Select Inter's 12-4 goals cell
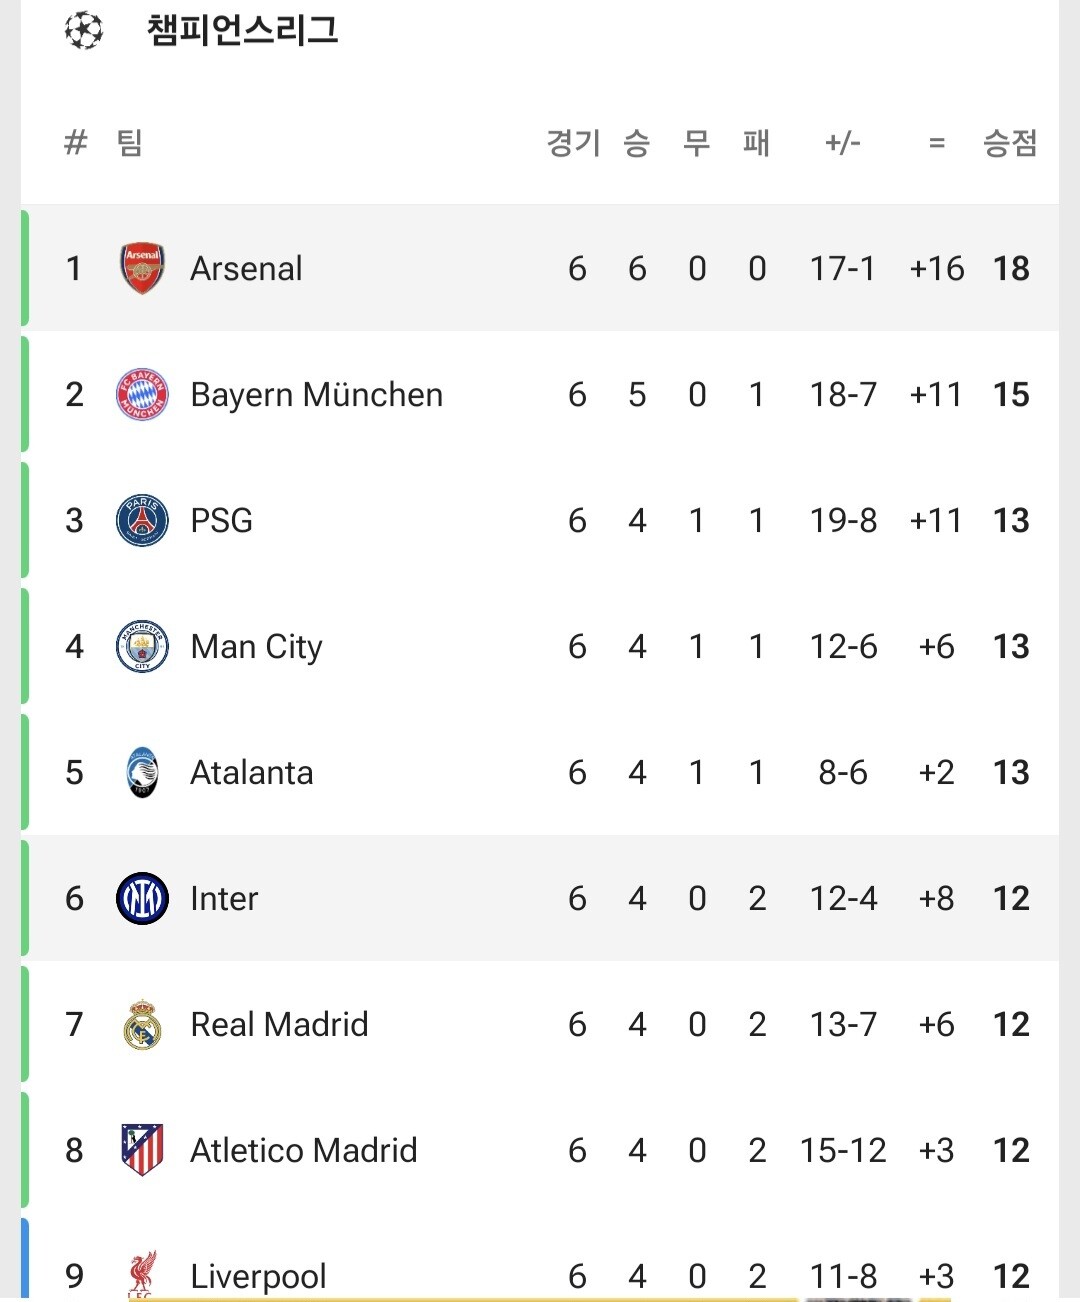 click(x=843, y=898)
